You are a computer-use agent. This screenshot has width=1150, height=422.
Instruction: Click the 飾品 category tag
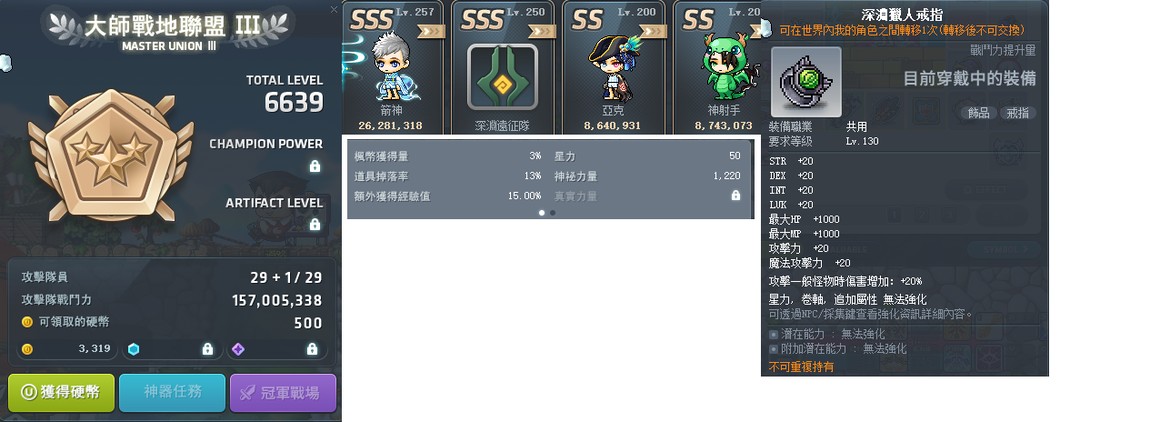click(x=978, y=112)
